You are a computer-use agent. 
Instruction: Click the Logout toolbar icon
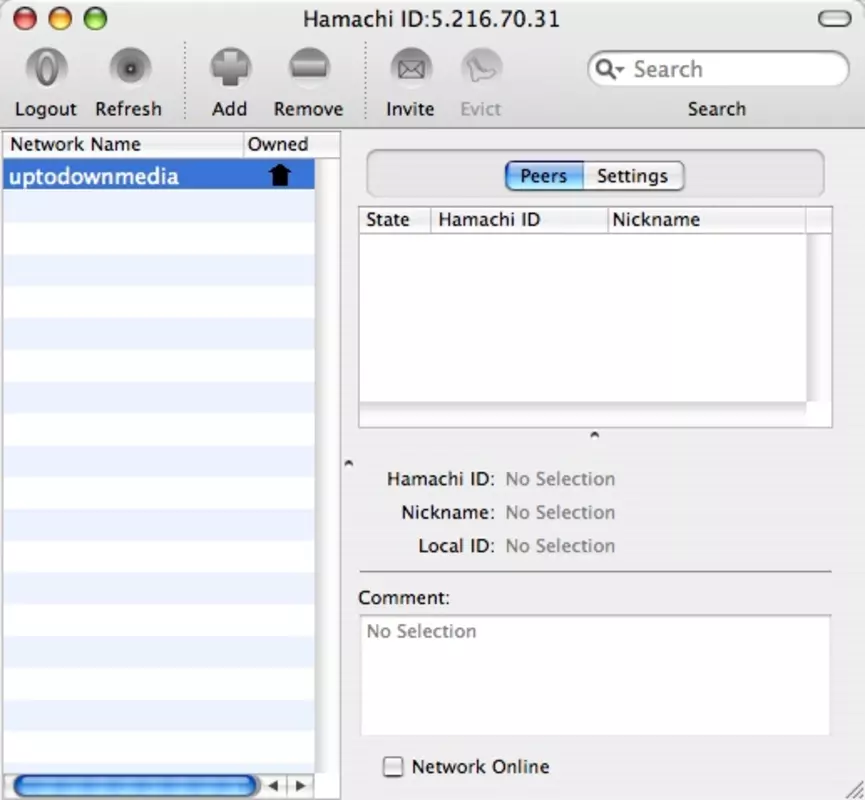click(46, 68)
